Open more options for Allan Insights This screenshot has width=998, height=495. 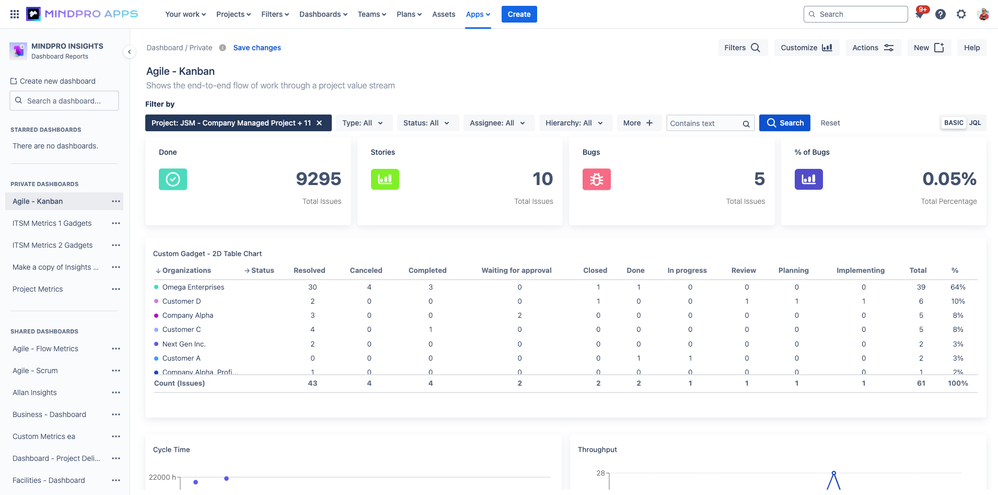tap(115, 393)
